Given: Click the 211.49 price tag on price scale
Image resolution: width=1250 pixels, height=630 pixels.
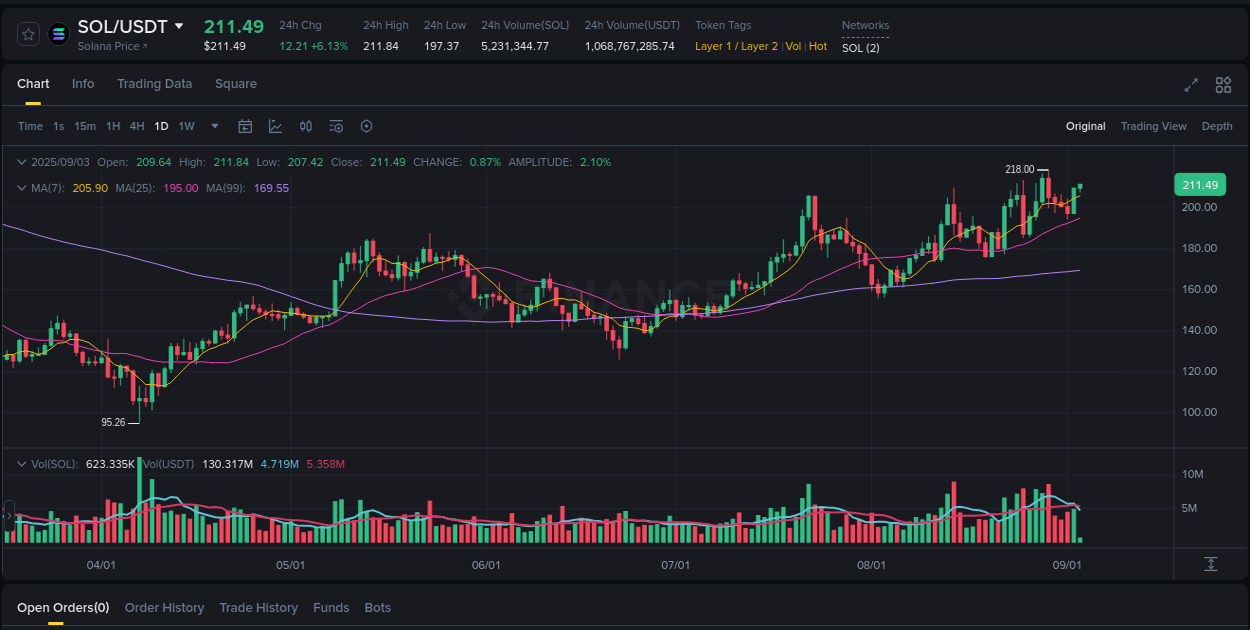Looking at the screenshot, I should click(x=1199, y=184).
